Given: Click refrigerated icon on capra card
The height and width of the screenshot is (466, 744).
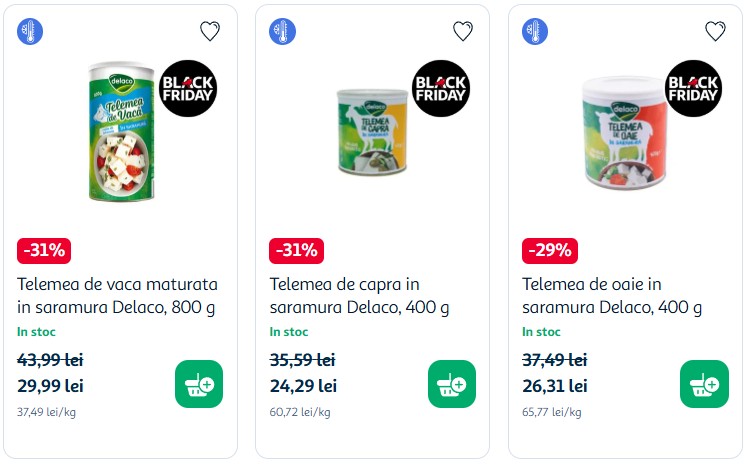Looking at the screenshot, I should point(283,31).
